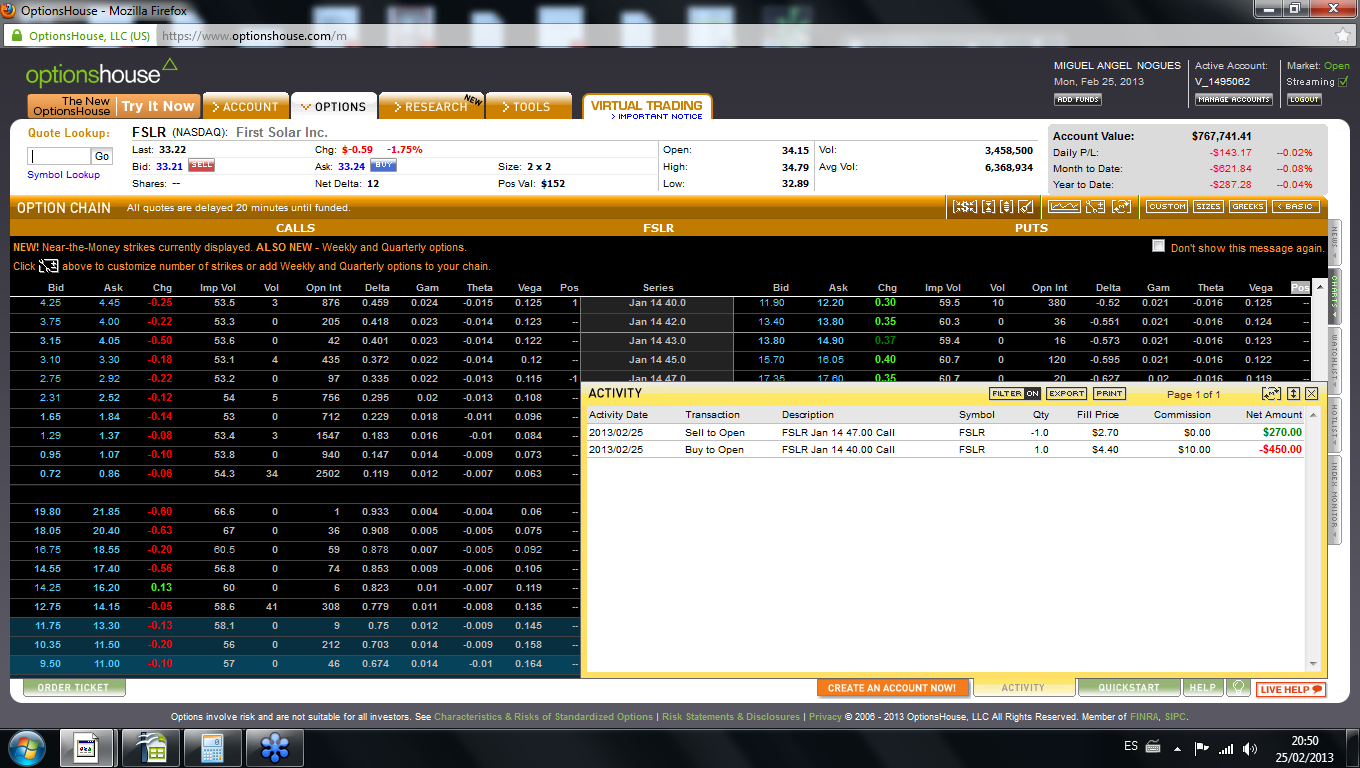Image resolution: width=1360 pixels, height=768 pixels.
Task: Click the IMPORTANT NOTICE link under Virtual Trading
Action: 657,117
